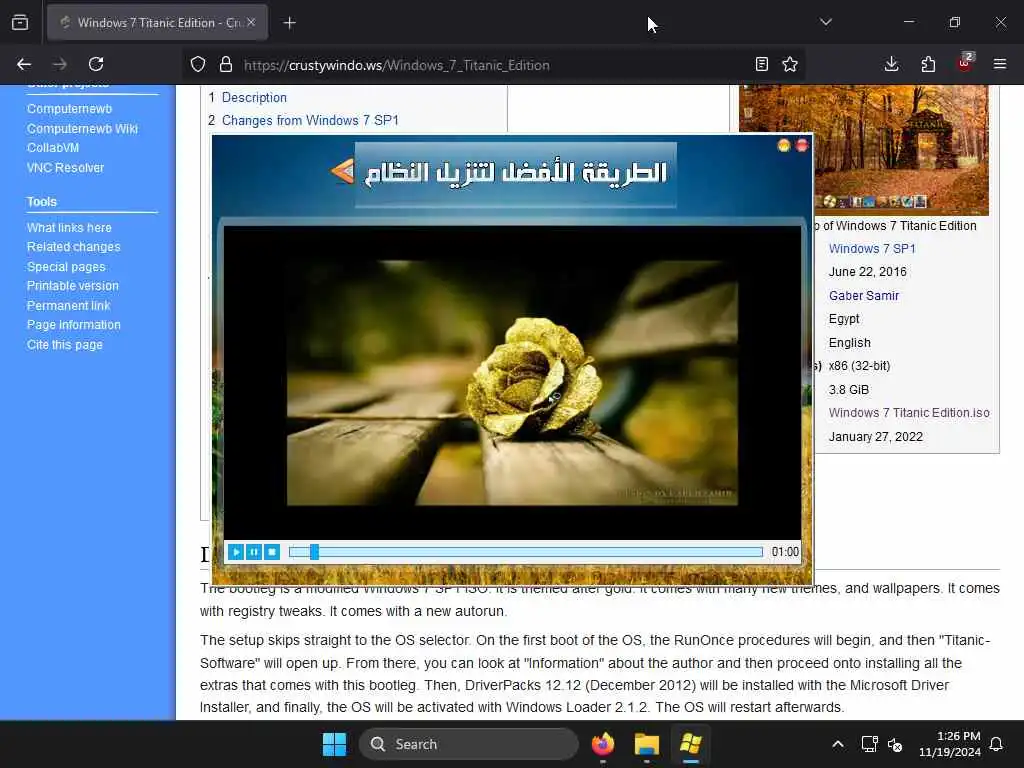1024x768 pixels.
Task: Click the yellow minimize button on popup
Action: [784, 146]
